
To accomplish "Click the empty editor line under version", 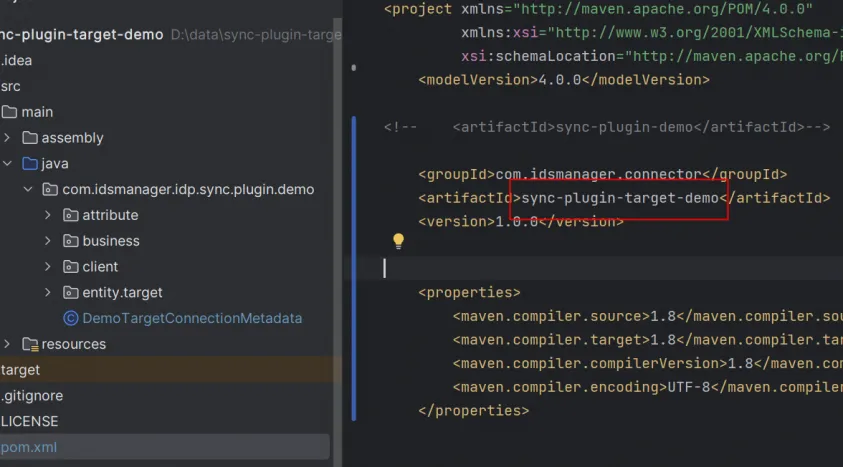I will pos(600,268).
